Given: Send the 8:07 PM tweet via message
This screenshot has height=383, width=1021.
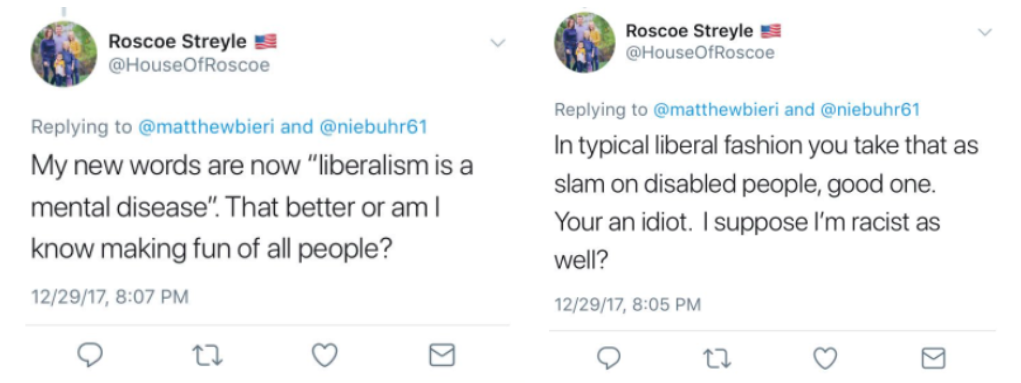Looking at the screenshot, I should (441, 356).
